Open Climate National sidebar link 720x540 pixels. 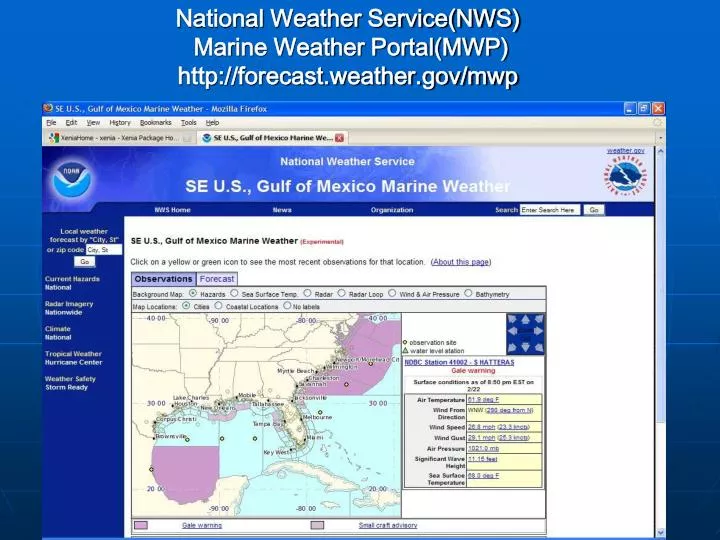[58, 333]
